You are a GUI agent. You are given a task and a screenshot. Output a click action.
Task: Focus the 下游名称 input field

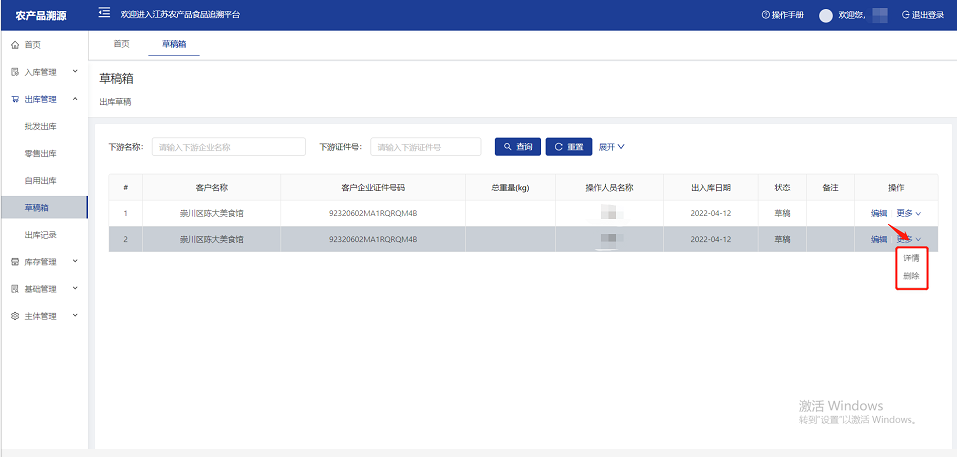228,147
